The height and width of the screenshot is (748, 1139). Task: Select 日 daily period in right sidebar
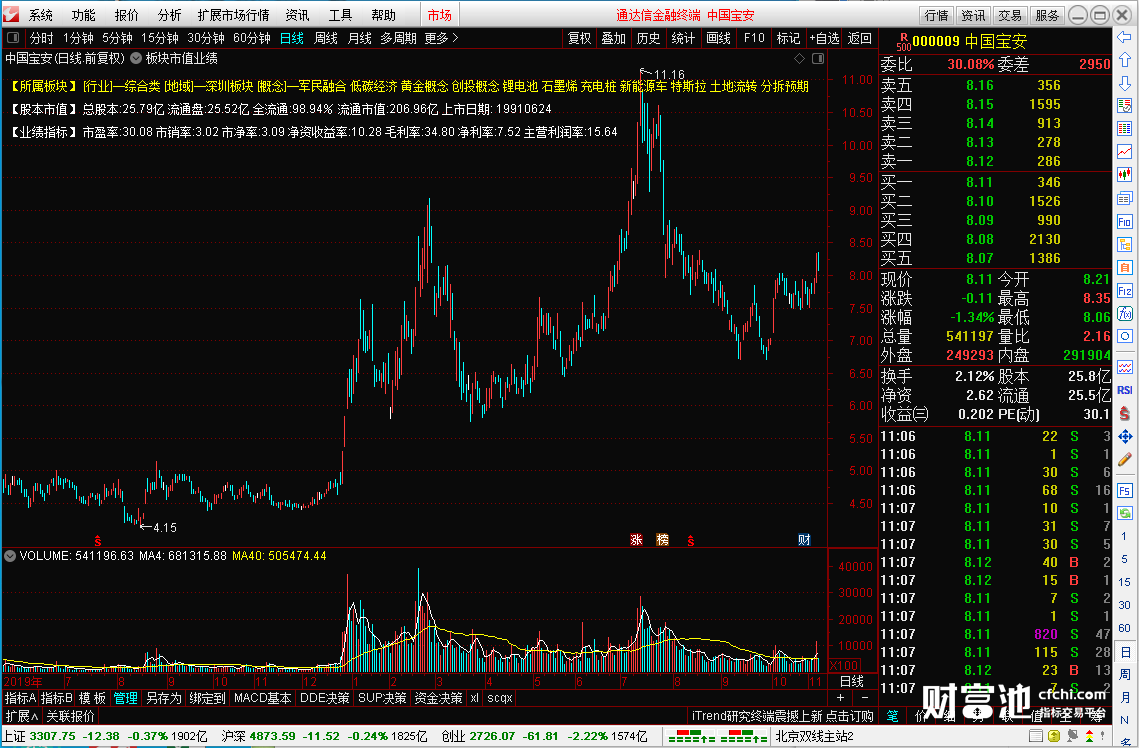coord(1124,652)
